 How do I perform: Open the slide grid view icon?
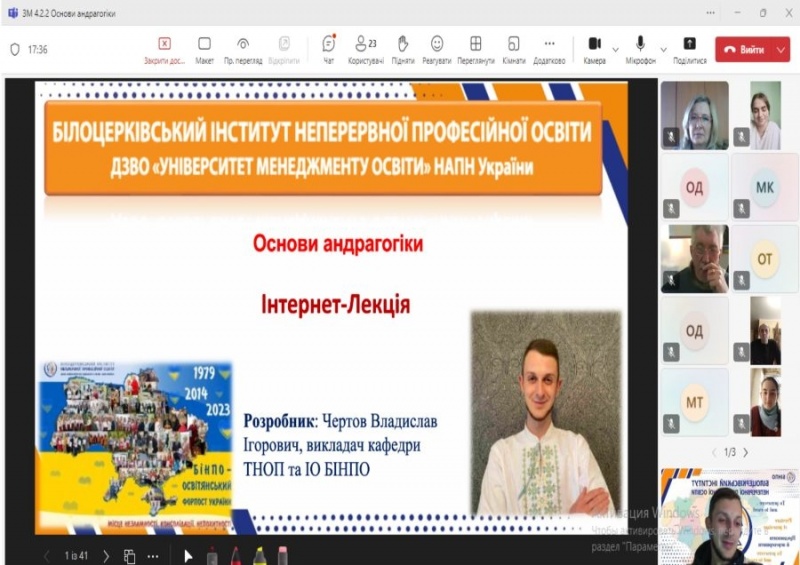coord(129,556)
